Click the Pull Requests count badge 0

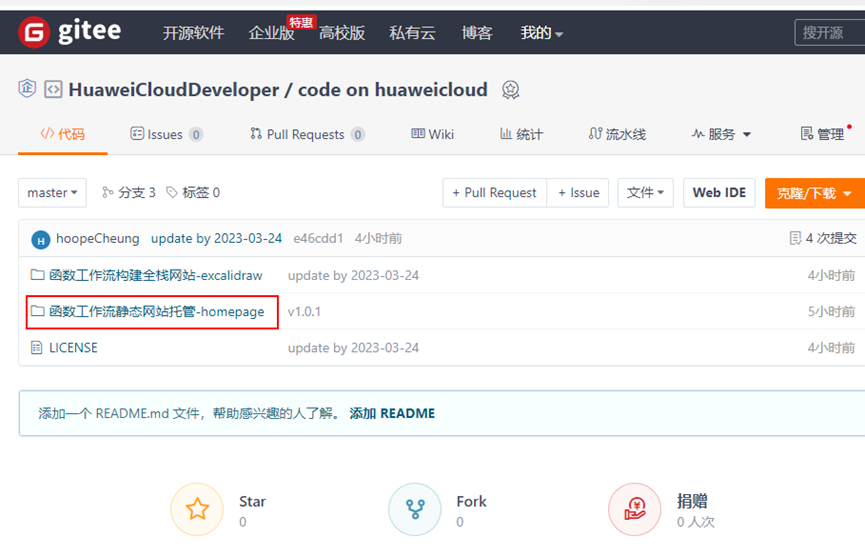tap(357, 135)
